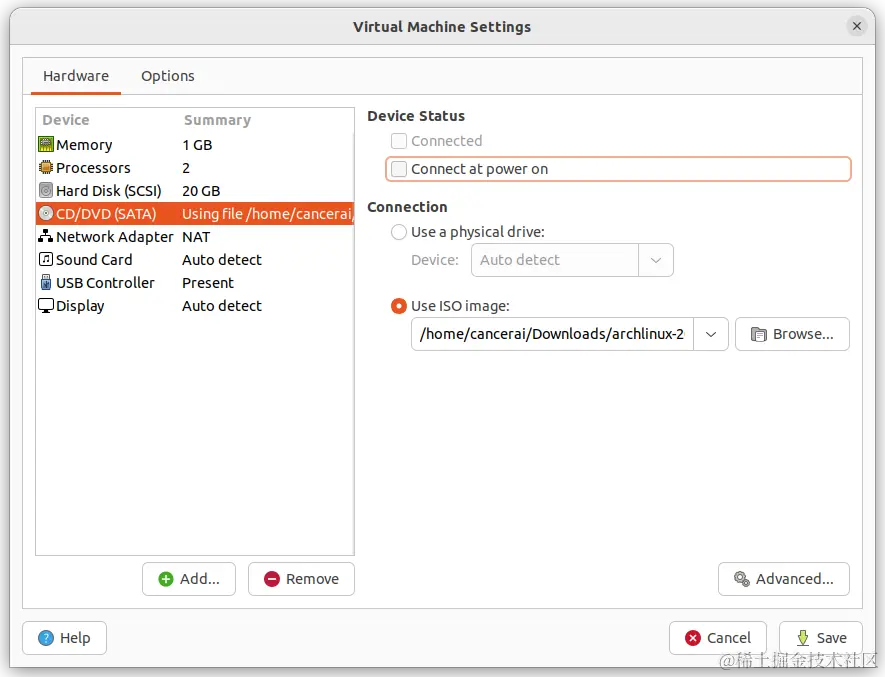Select the Hard Disk 20 GB summary
Viewport: 885px width, 677px height.
tap(201, 191)
